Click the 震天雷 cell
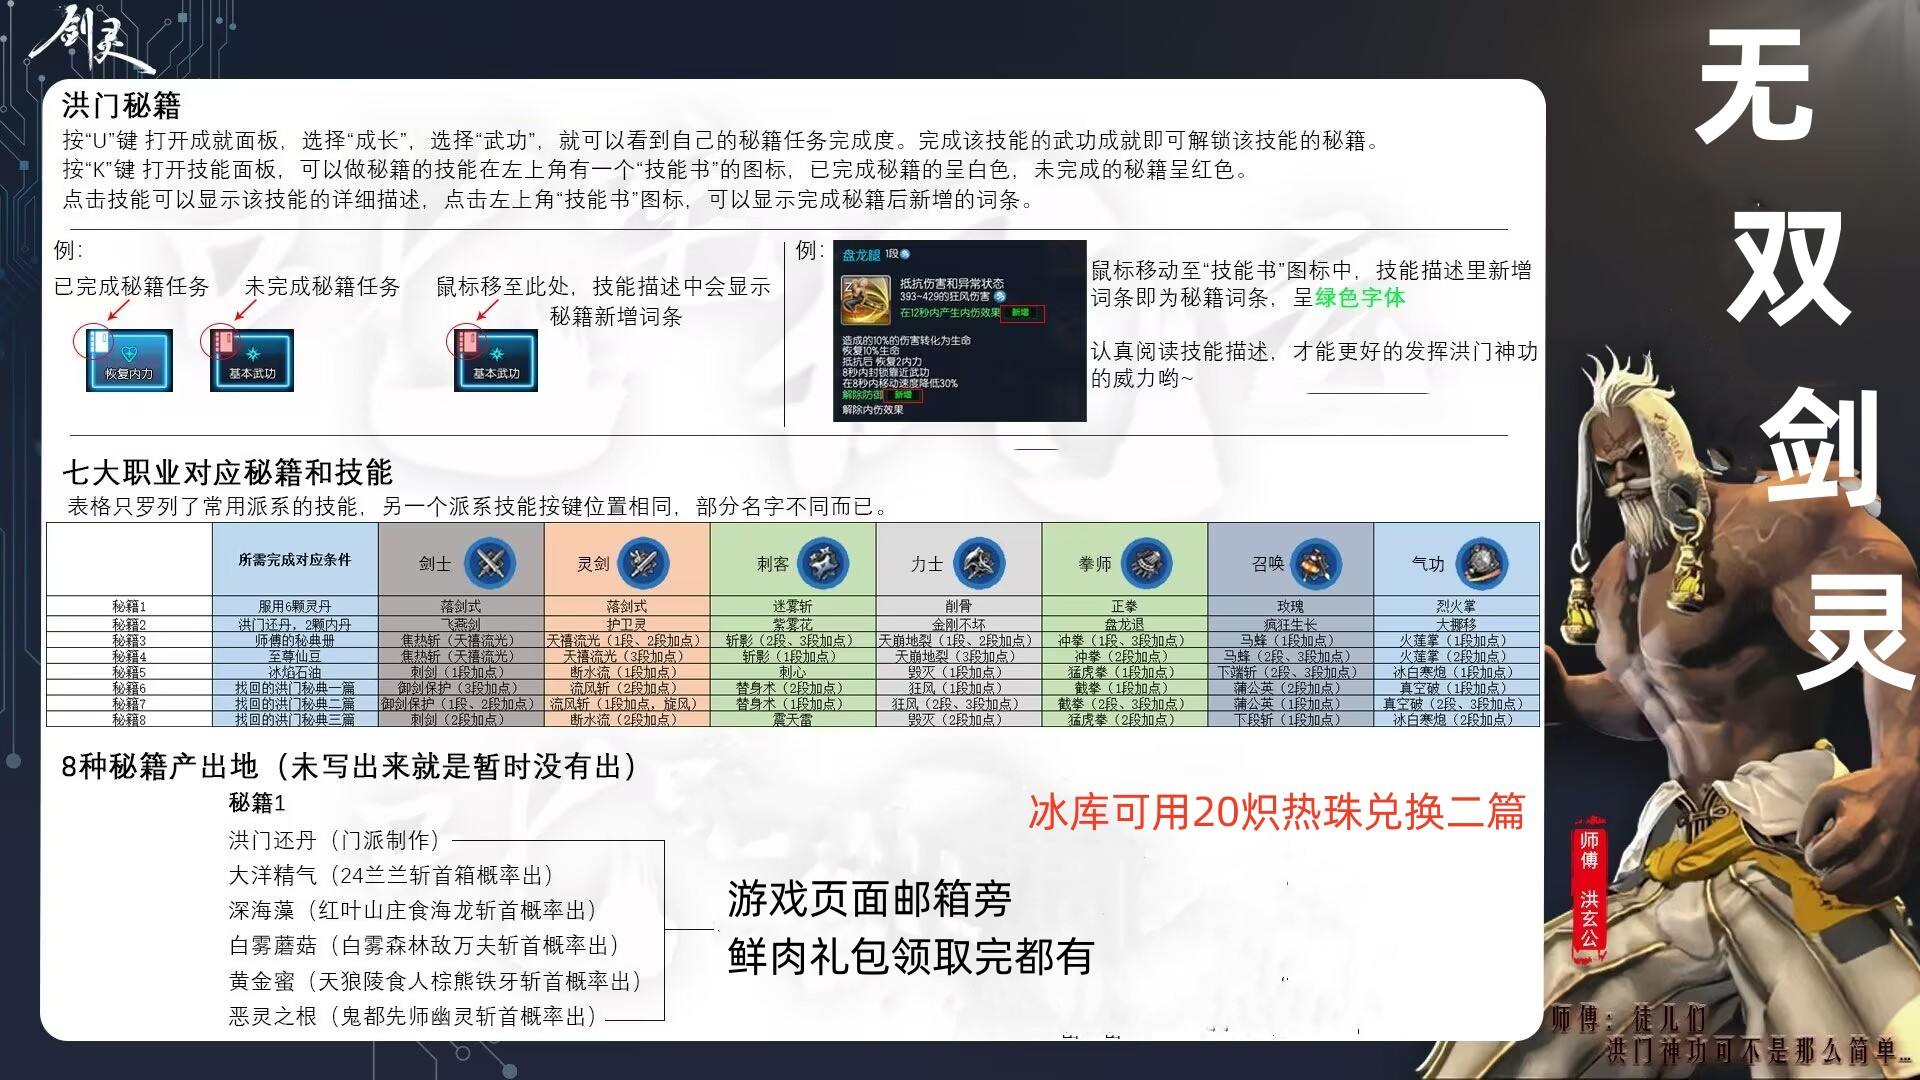 click(x=793, y=719)
